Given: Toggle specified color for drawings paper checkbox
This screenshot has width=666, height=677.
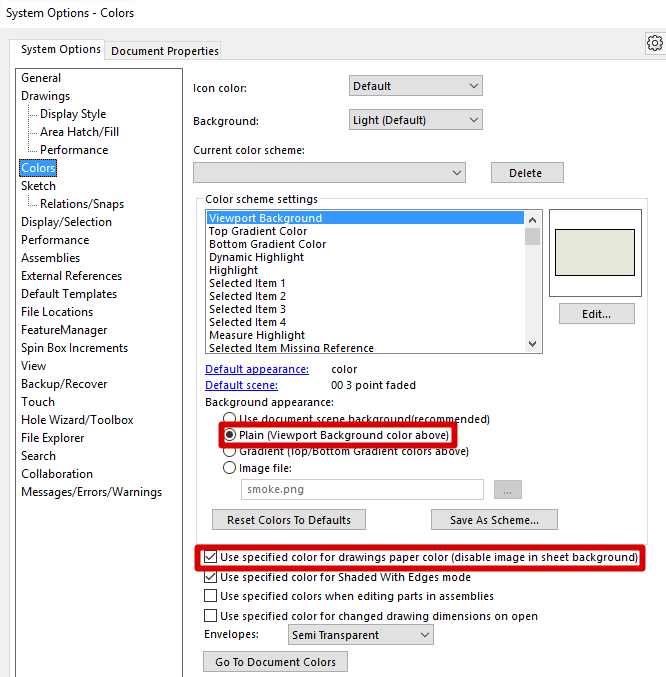Looking at the screenshot, I should pos(211,557).
